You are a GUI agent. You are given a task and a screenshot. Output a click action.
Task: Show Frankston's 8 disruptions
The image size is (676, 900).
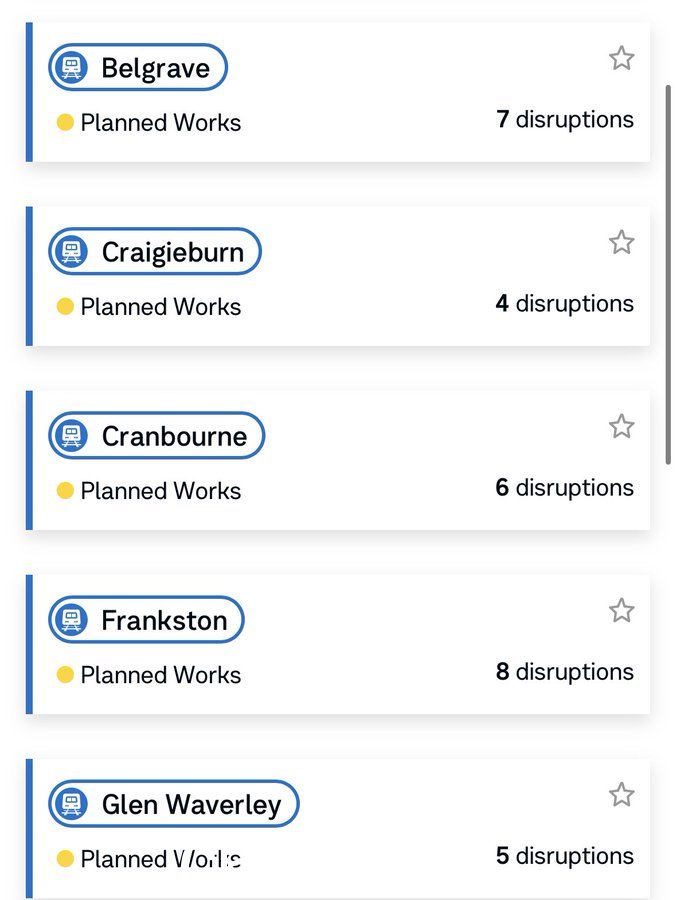click(565, 672)
